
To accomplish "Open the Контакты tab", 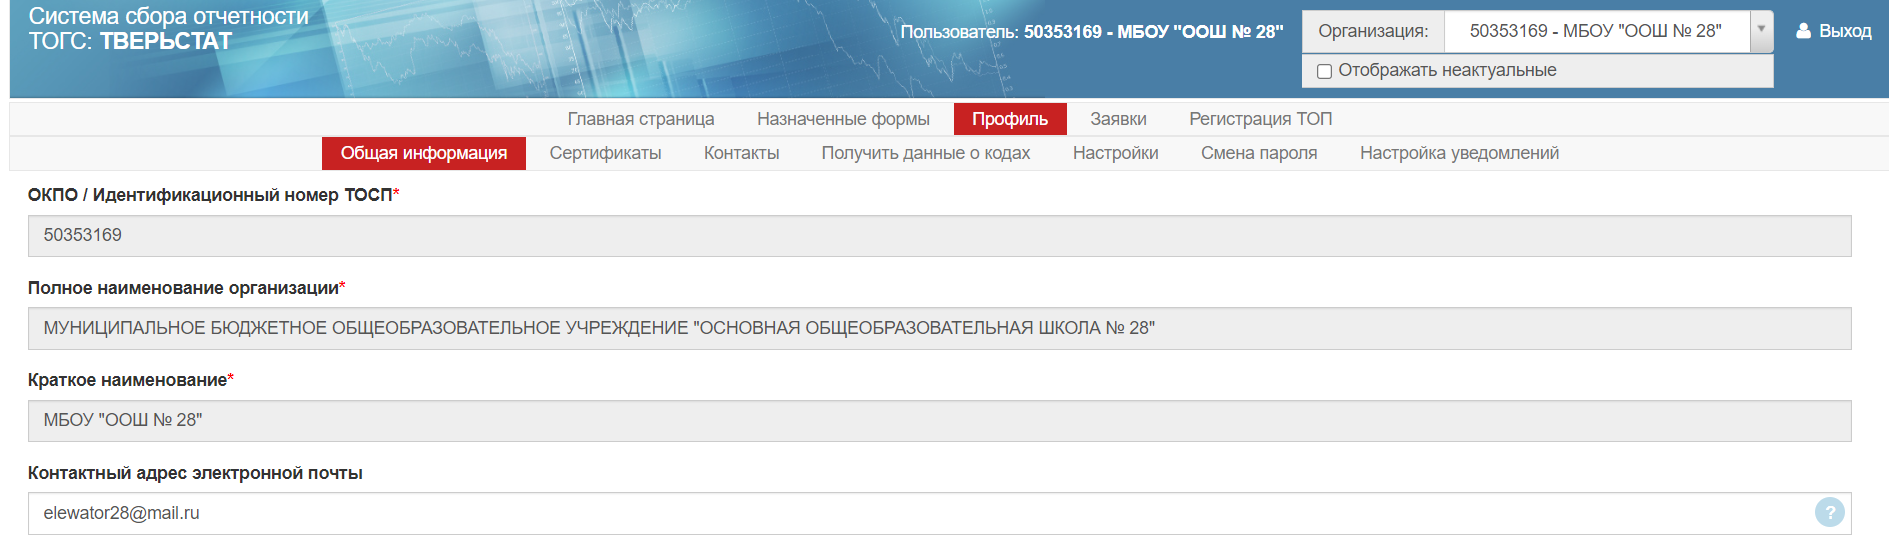I will click(x=741, y=153).
